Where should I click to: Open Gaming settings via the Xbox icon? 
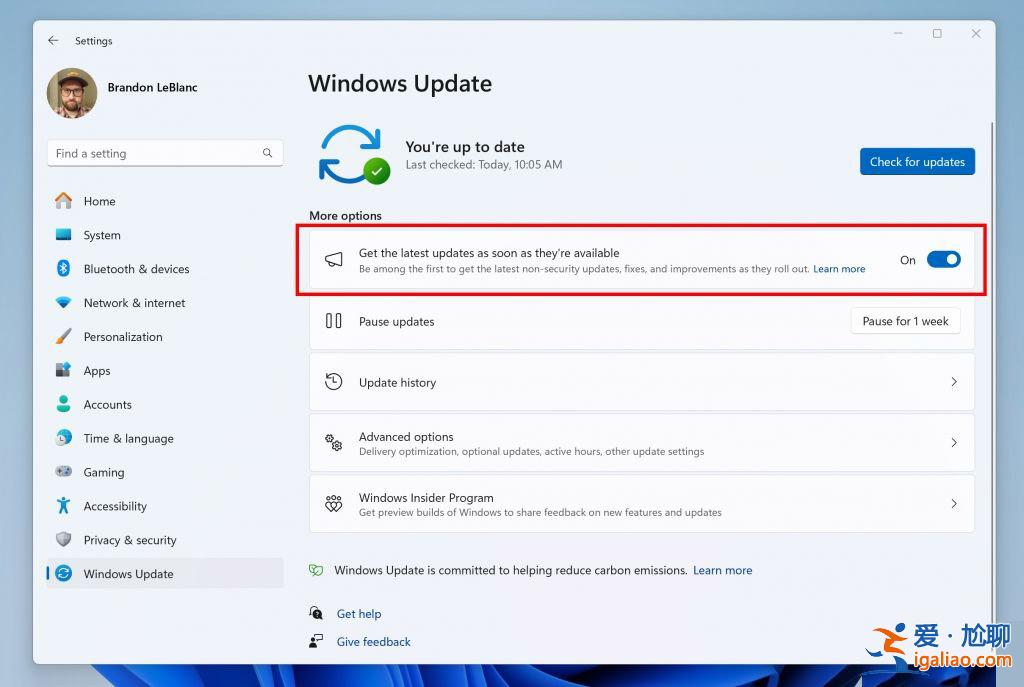coord(64,472)
